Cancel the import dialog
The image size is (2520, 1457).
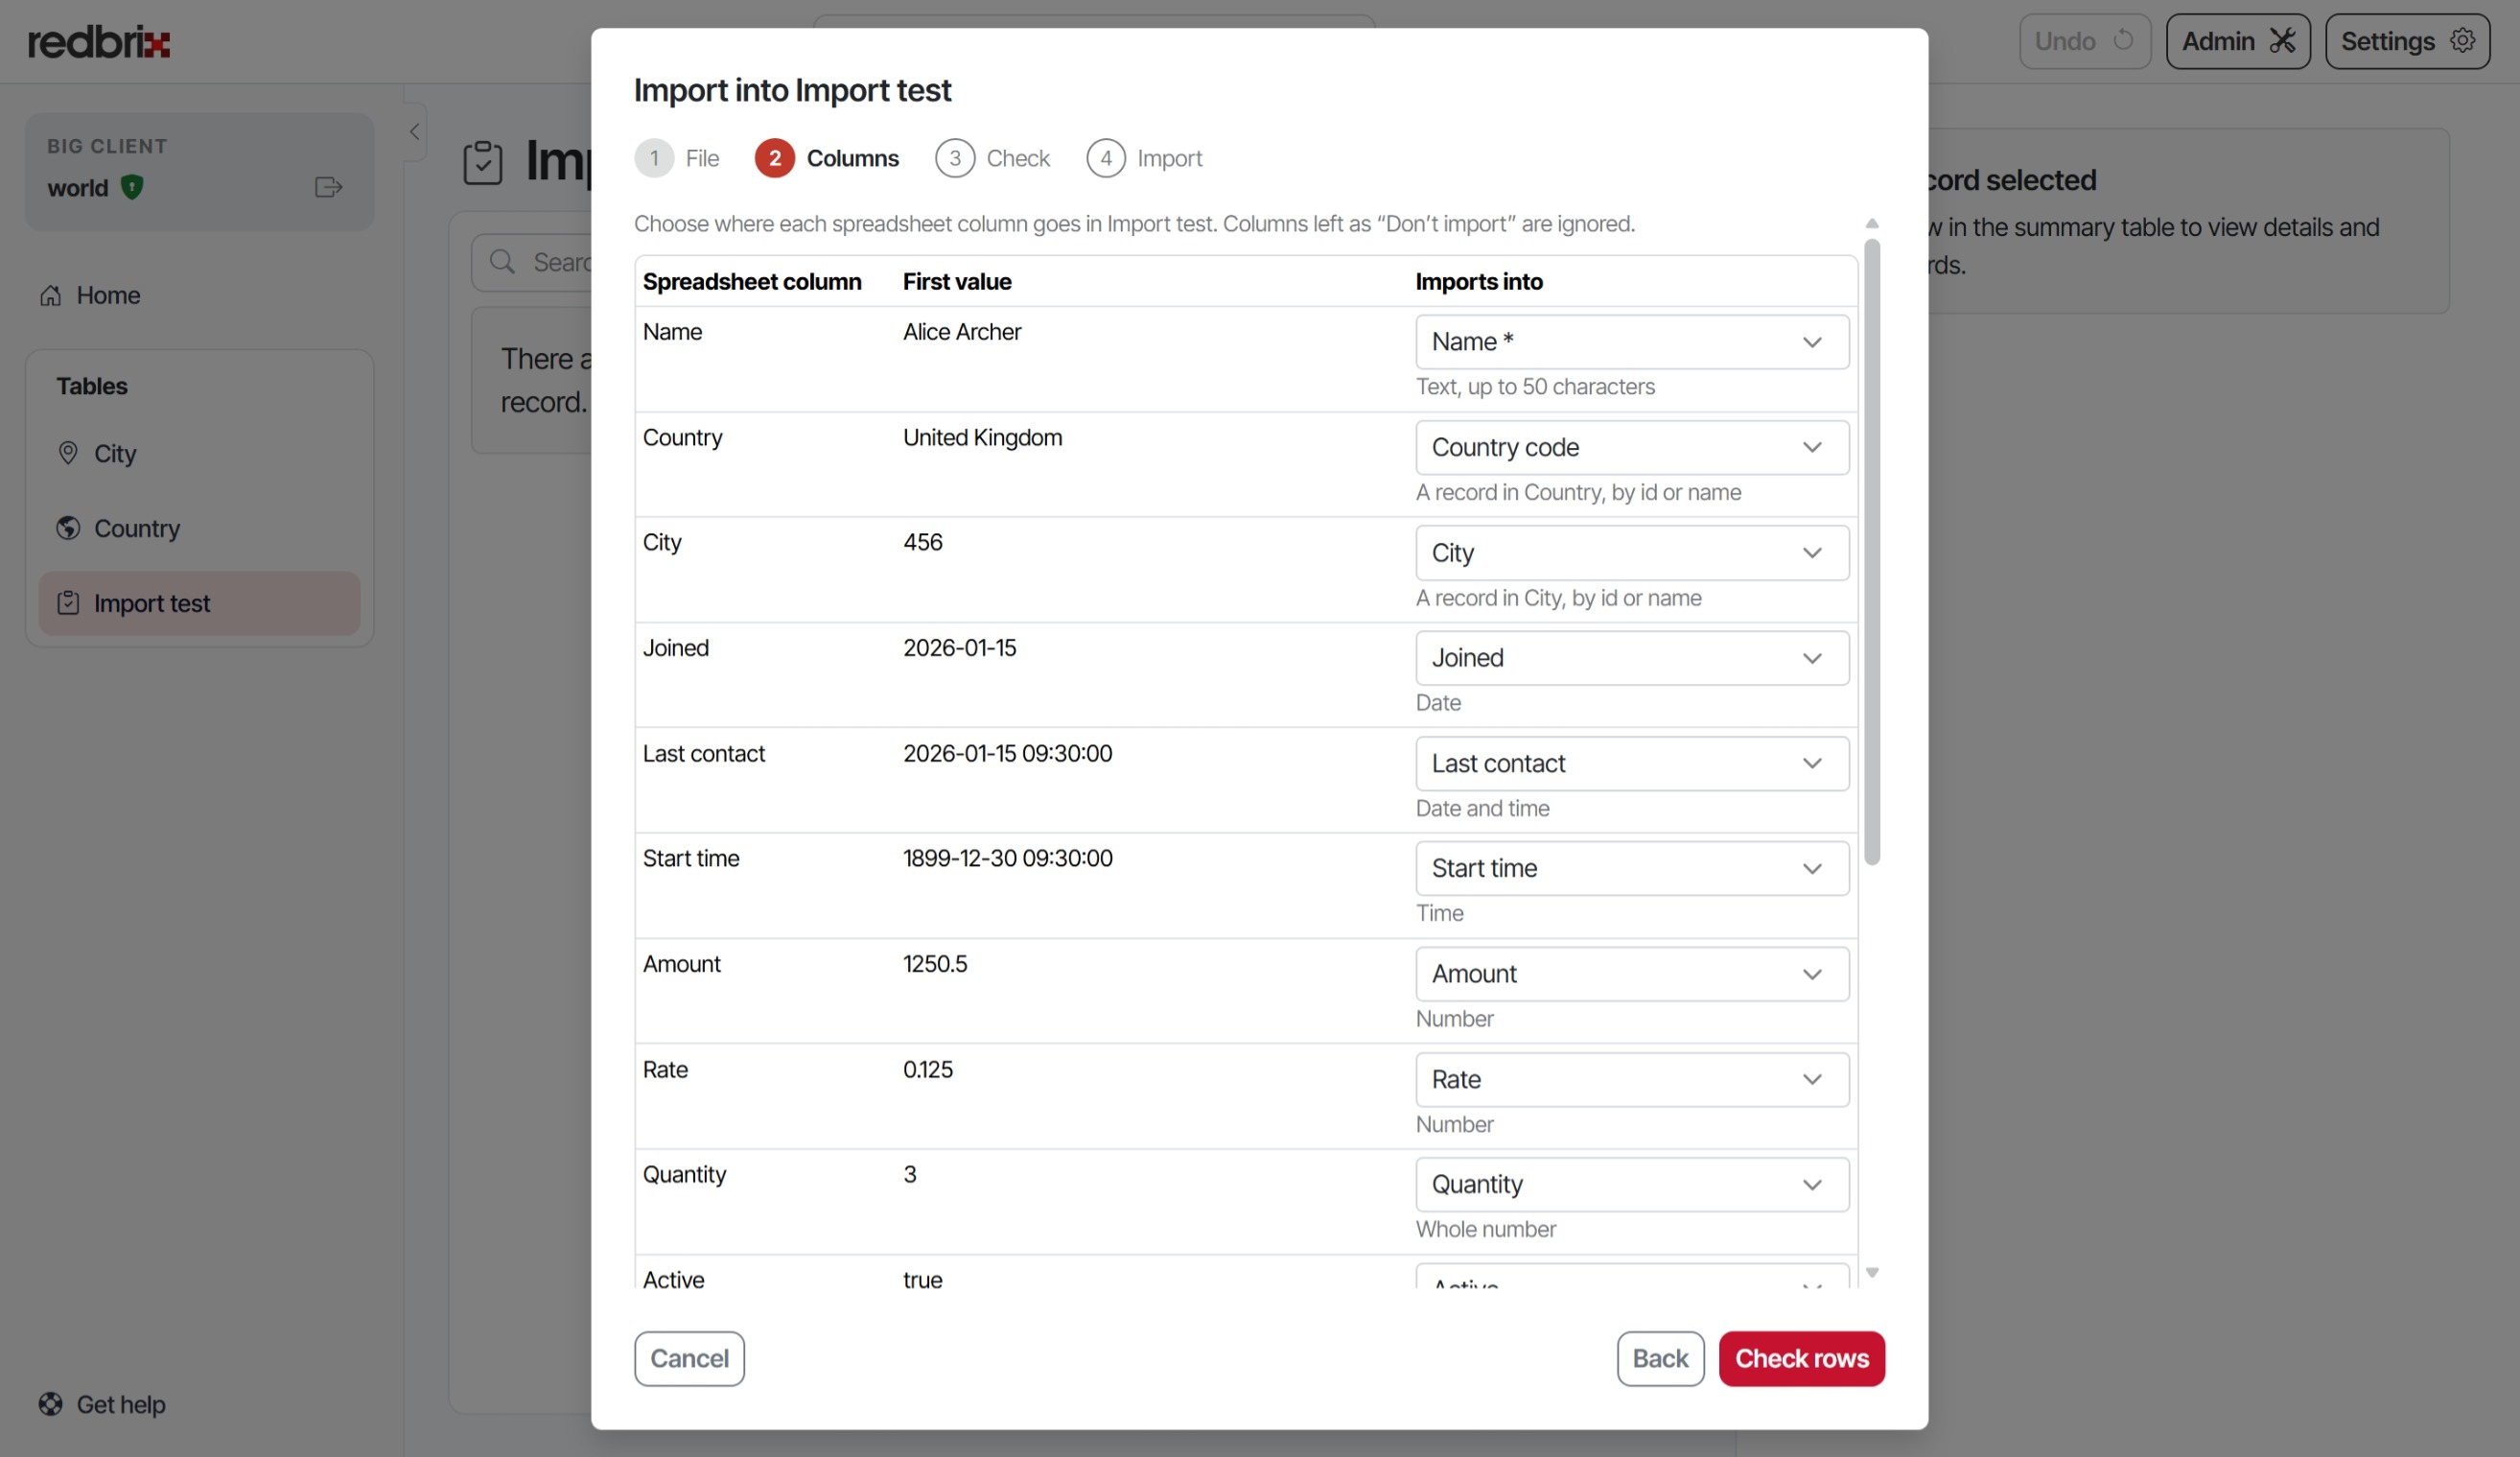689,1358
